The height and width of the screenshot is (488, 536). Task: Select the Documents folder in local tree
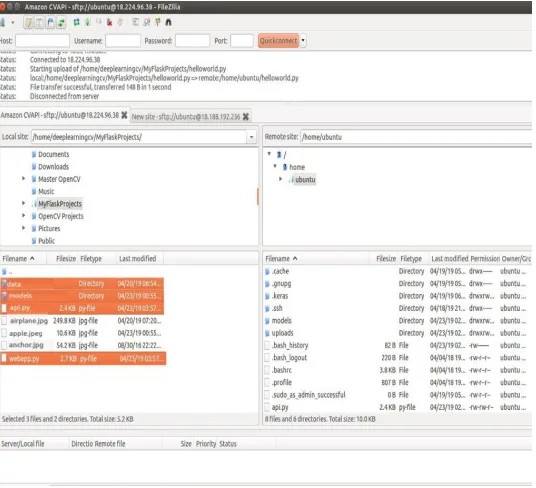[54, 155]
